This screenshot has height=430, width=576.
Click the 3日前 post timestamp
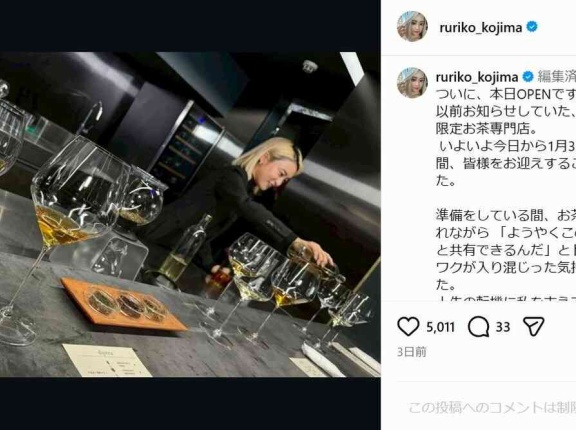point(411,352)
